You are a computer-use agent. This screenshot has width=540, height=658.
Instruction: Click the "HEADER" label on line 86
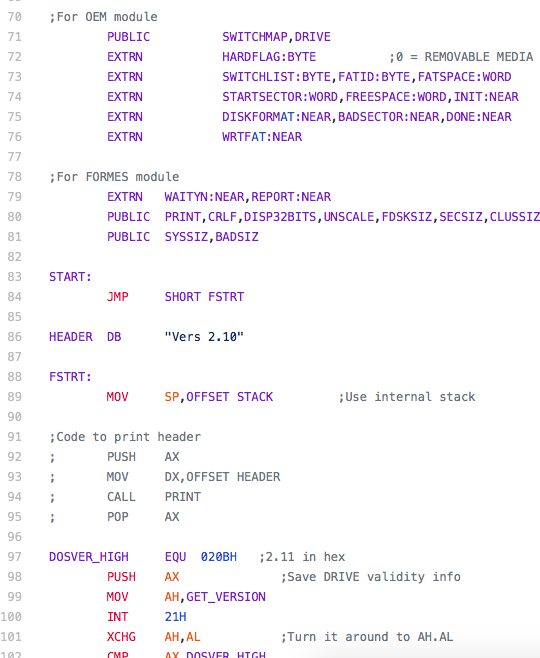point(70,337)
